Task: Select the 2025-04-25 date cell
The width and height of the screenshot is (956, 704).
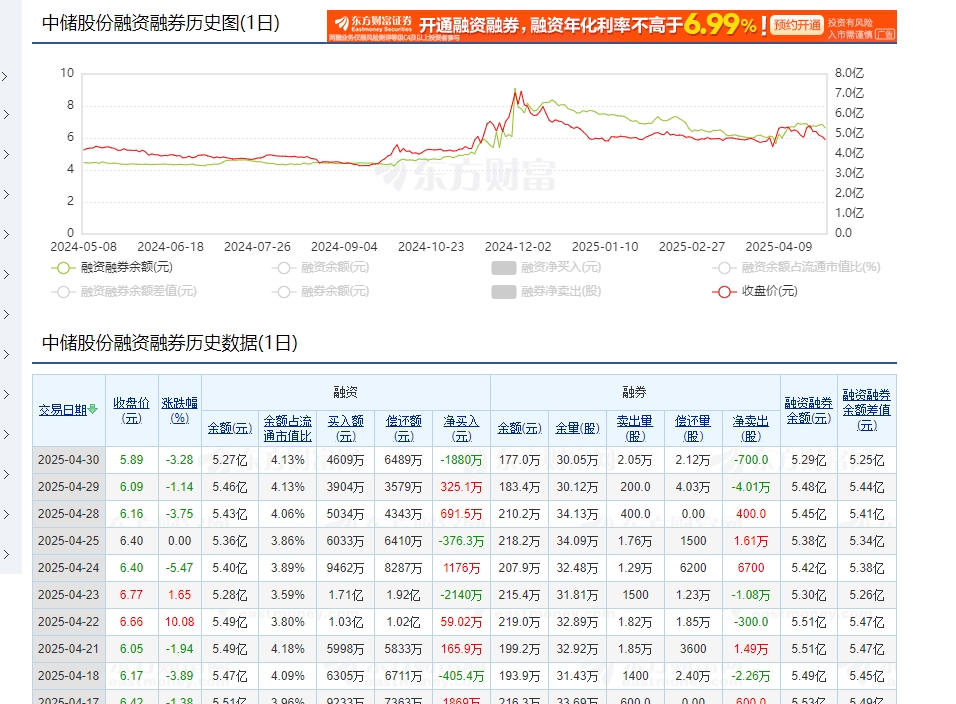Action: (x=69, y=541)
